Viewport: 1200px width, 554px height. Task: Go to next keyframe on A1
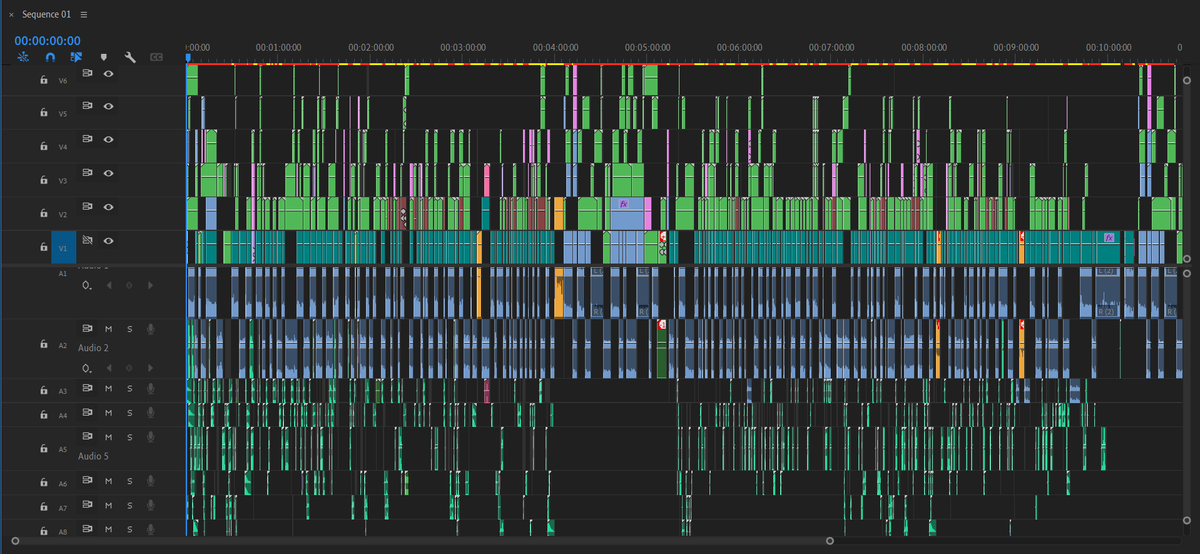point(151,286)
